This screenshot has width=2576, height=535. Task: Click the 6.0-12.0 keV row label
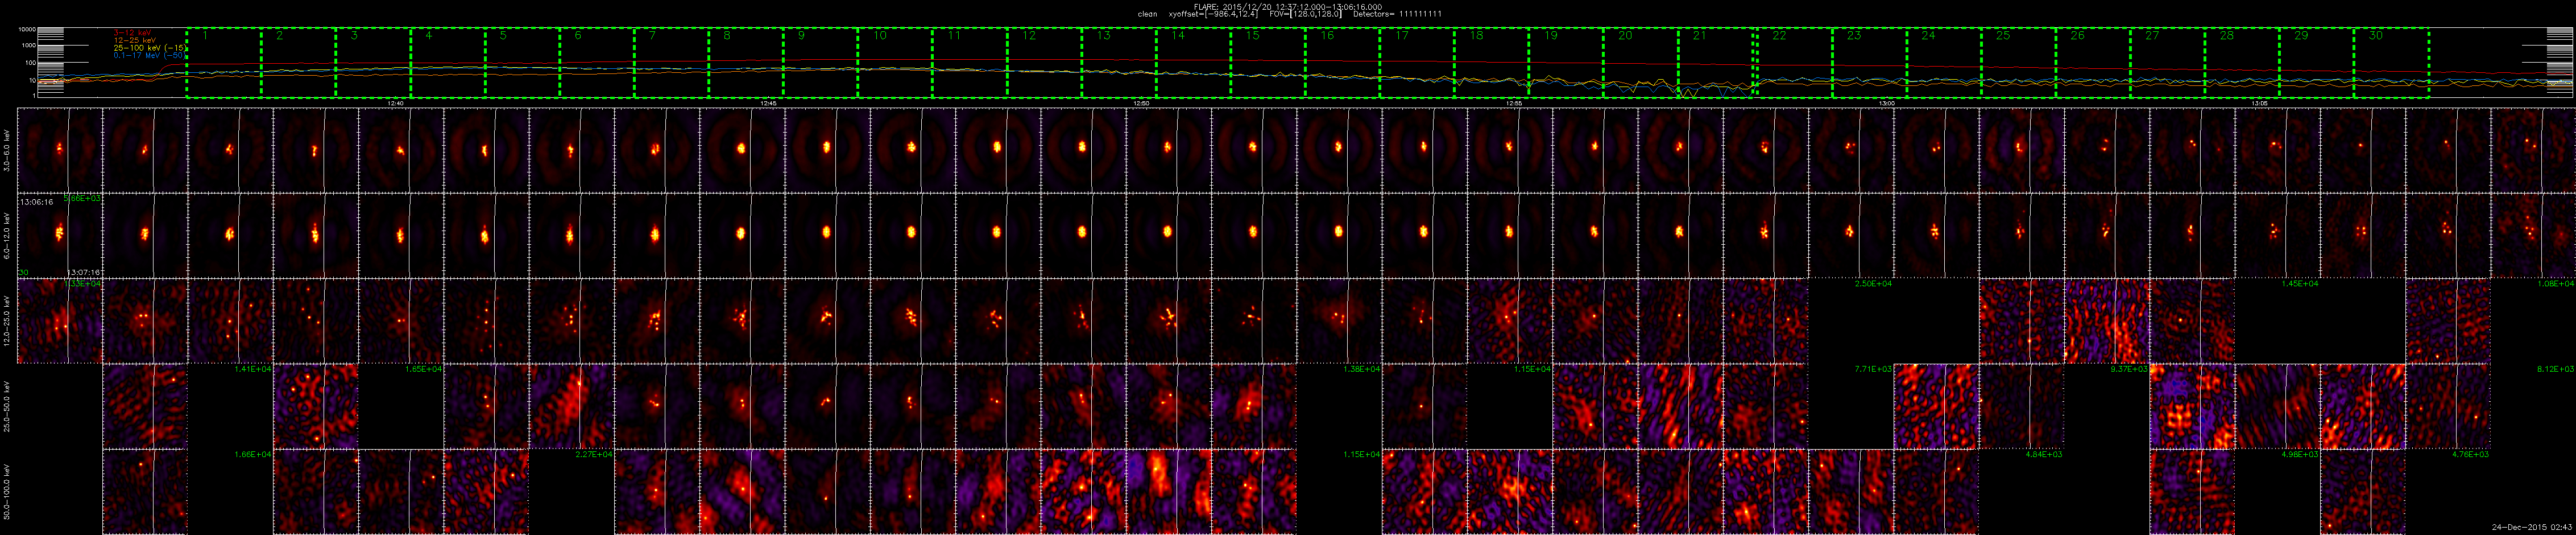pos(8,236)
